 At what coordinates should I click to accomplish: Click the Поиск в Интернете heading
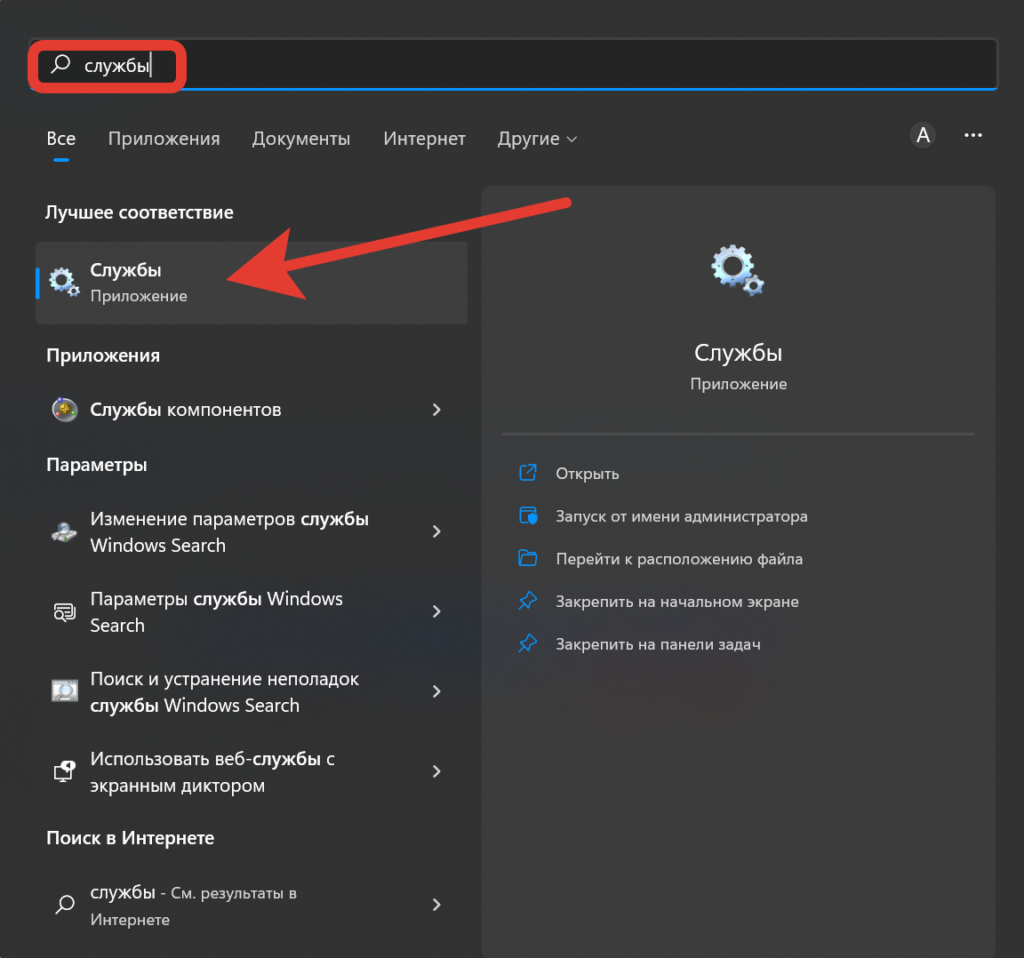pos(130,838)
